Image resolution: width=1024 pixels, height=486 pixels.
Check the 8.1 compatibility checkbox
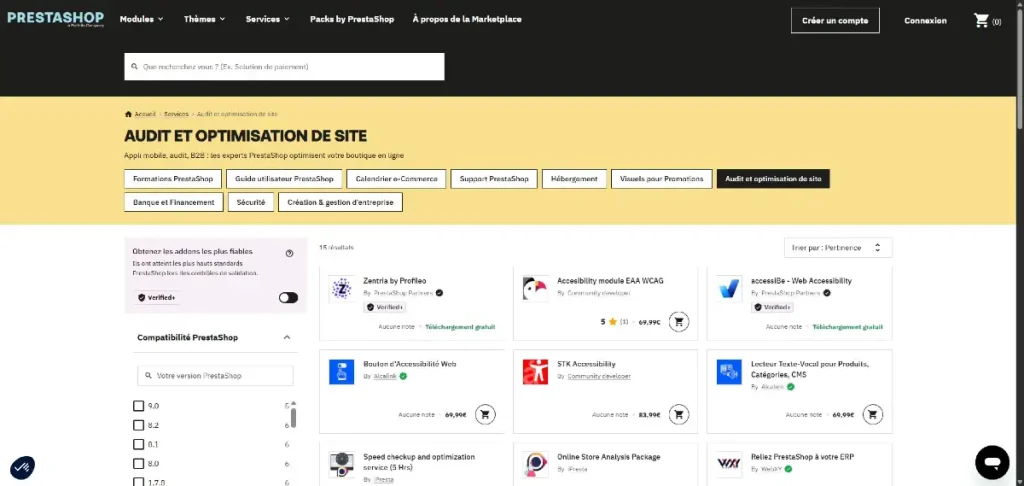coord(138,444)
